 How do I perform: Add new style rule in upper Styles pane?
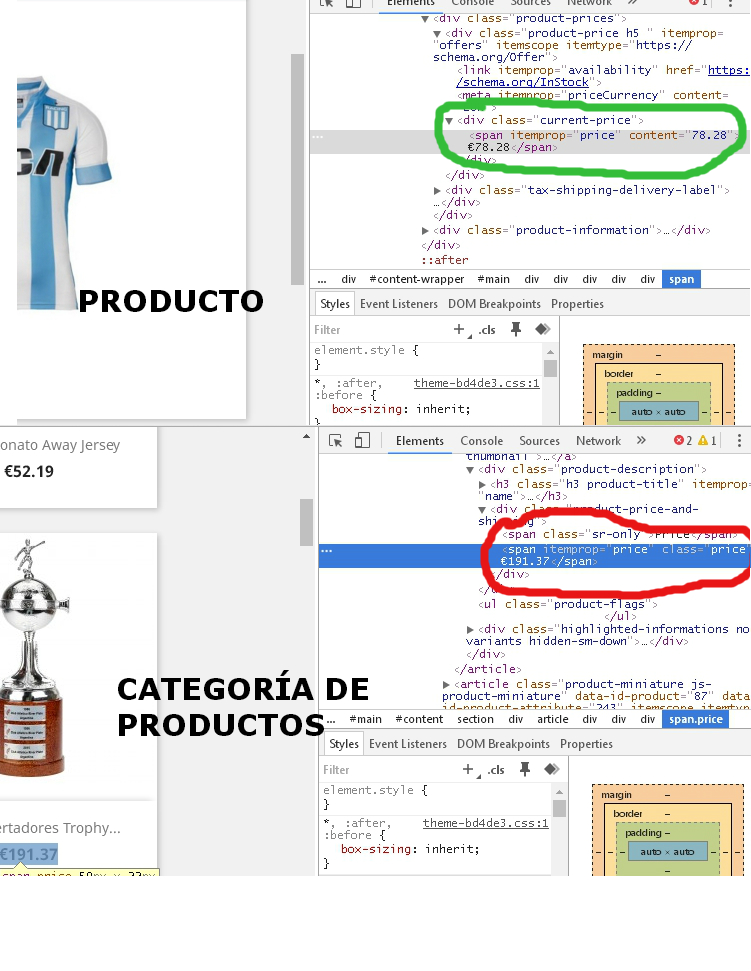pyautogui.click(x=459, y=329)
